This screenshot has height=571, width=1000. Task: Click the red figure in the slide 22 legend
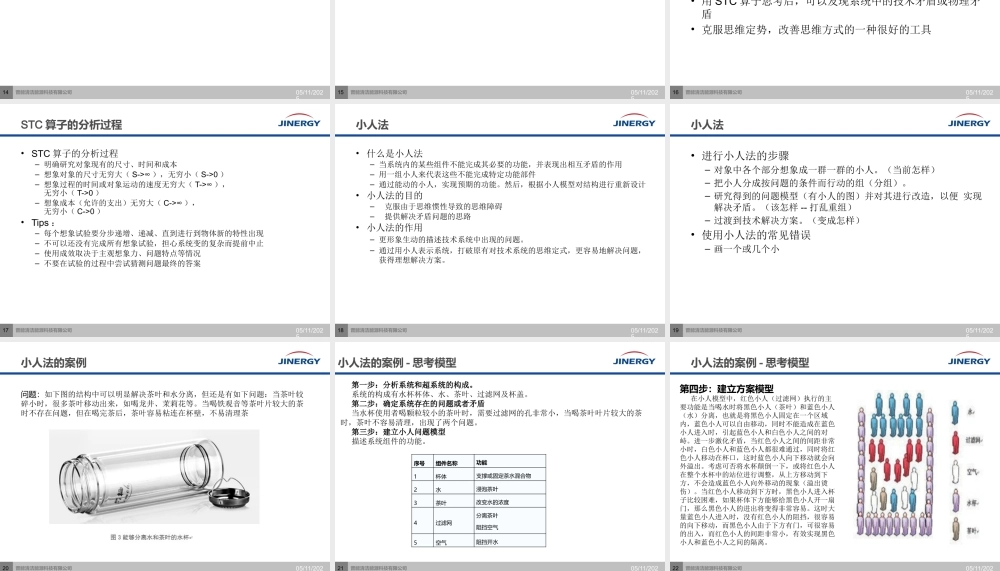pos(955,441)
